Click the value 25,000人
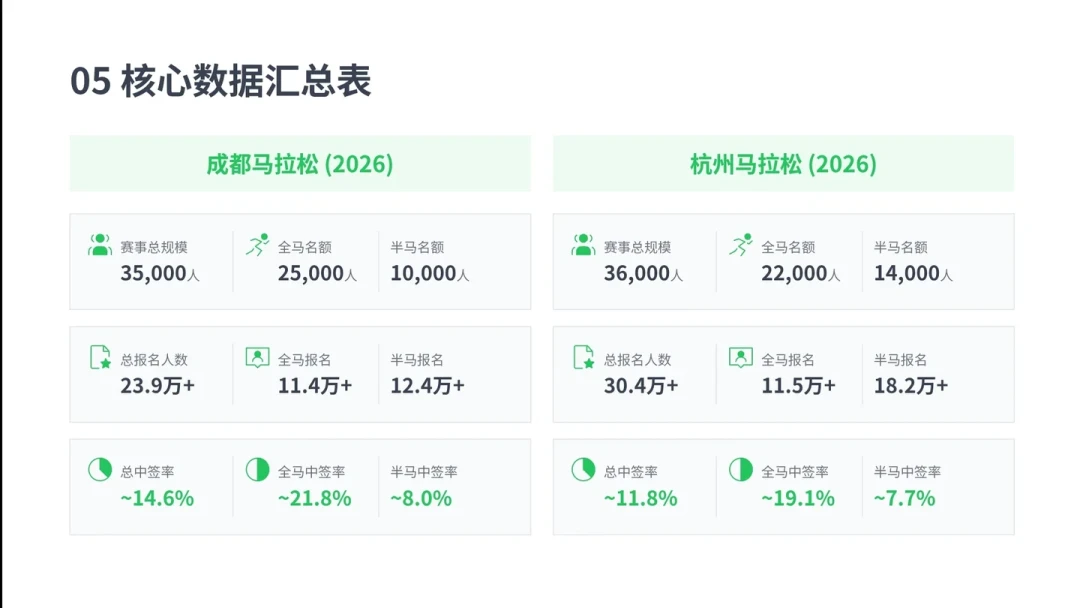Image resolution: width=1080 pixels, height=608 pixels. tap(318, 273)
